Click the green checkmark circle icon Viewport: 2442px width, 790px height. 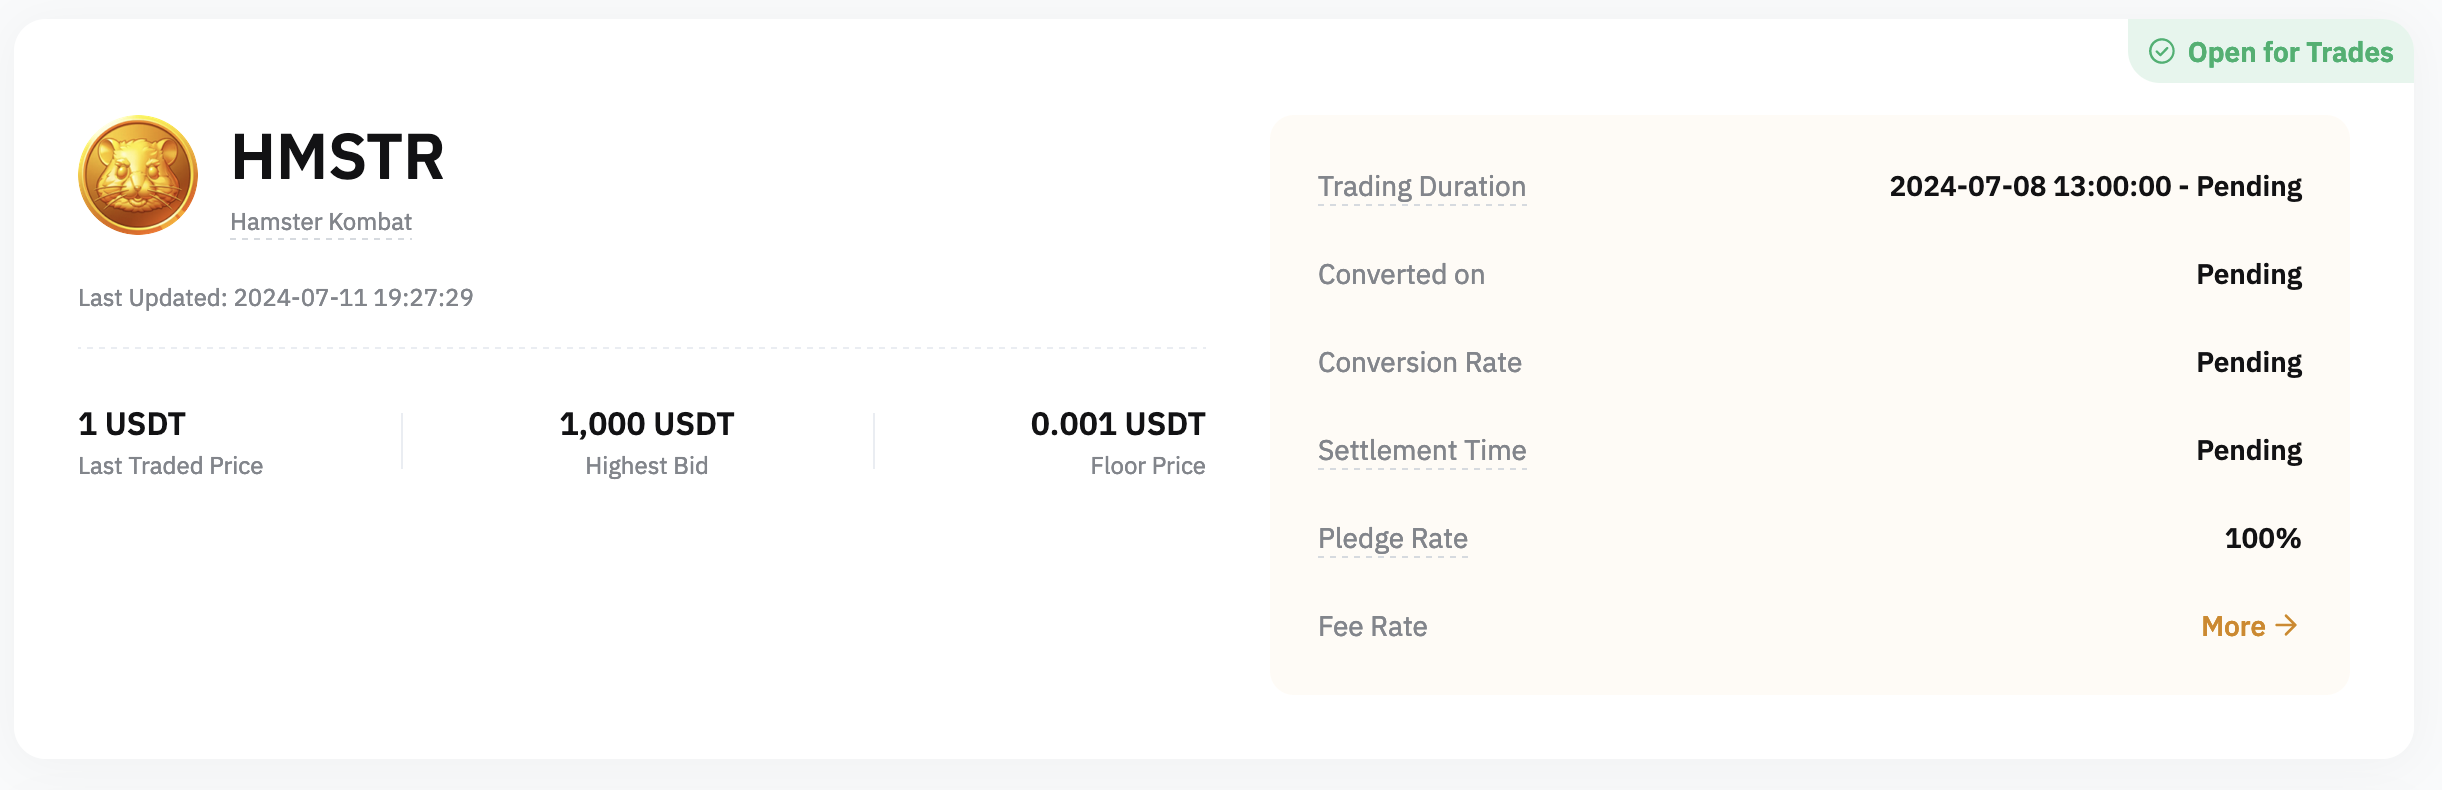click(x=2161, y=51)
